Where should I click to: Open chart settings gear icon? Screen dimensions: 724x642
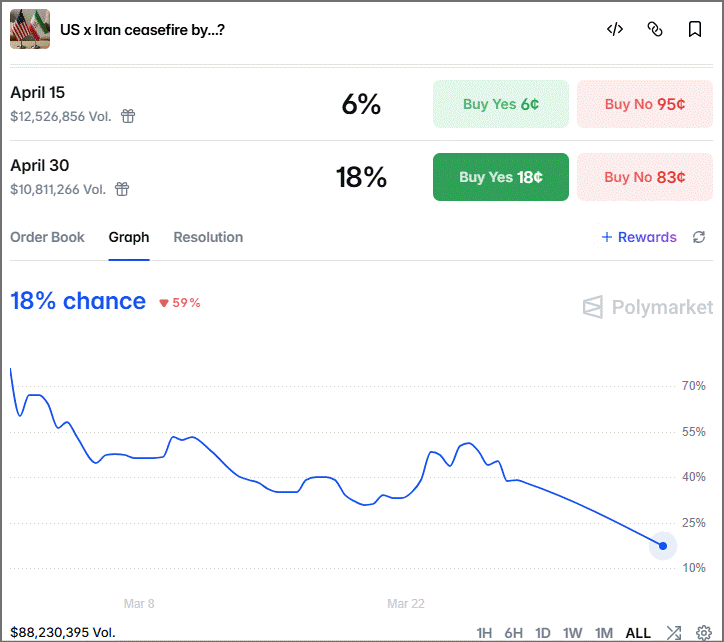[x=704, y=632]
